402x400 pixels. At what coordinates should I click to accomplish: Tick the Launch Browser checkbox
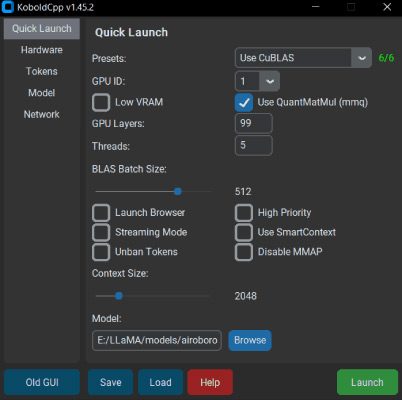click(101, 213)
